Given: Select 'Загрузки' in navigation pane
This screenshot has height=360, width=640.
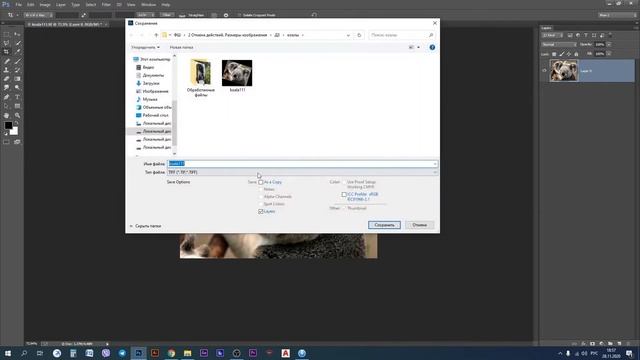Looking at the screenshot, I should click(x=148, y=83).
